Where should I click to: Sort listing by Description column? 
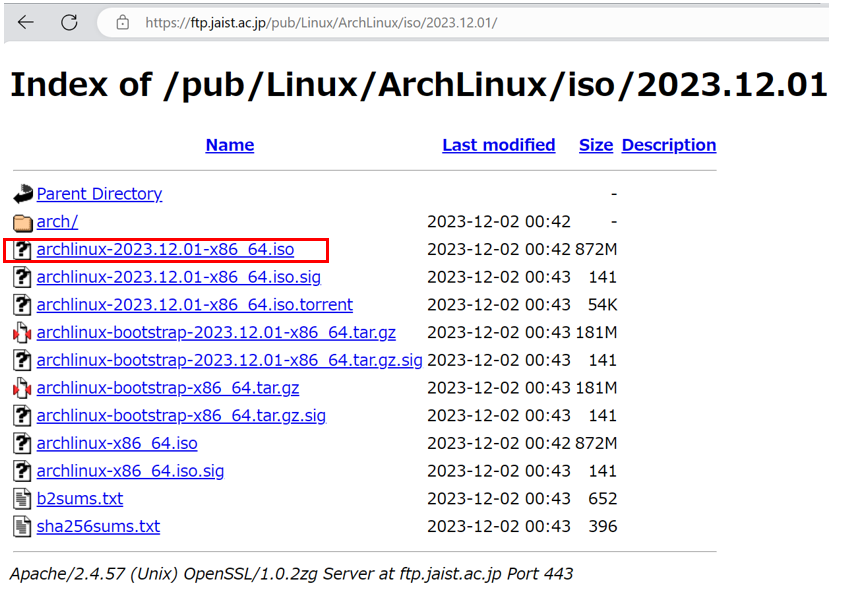click(x=669, y=145)
